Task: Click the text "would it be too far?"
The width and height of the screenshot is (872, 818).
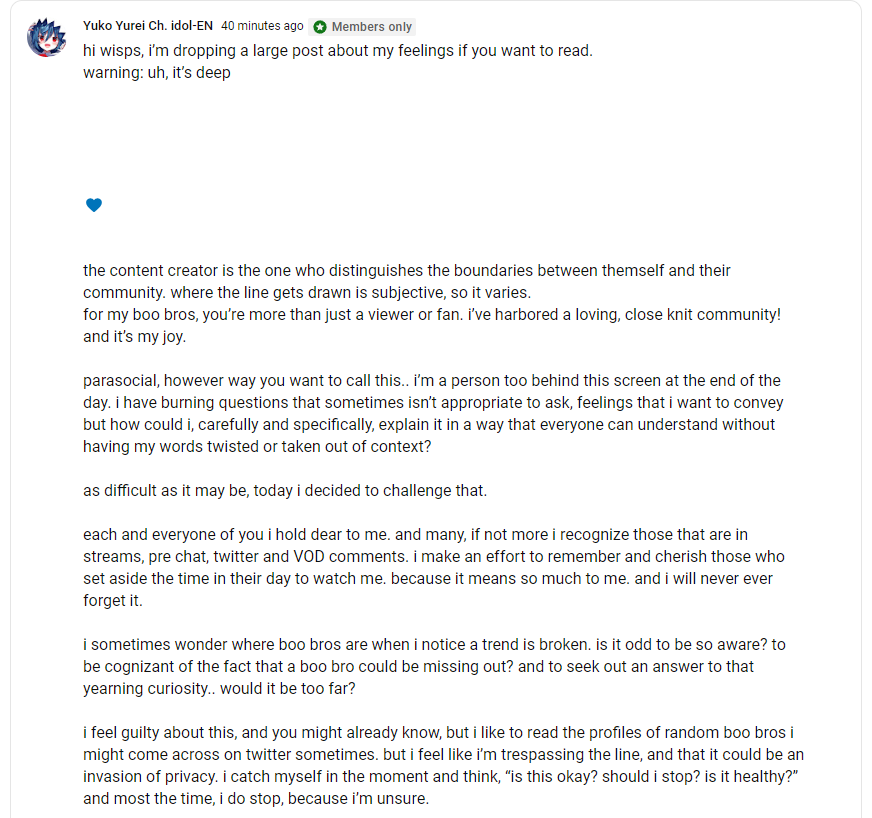Action: click(x=288, y=689)
